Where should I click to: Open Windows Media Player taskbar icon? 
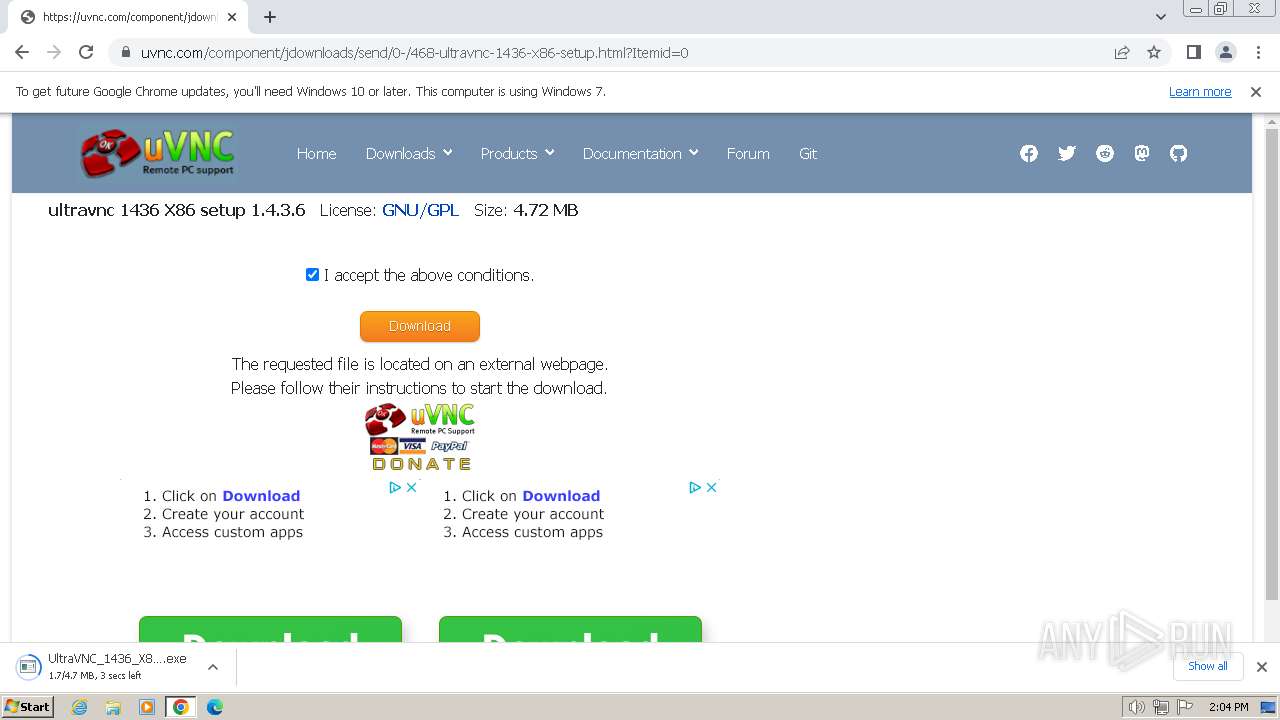click(147, 707)
